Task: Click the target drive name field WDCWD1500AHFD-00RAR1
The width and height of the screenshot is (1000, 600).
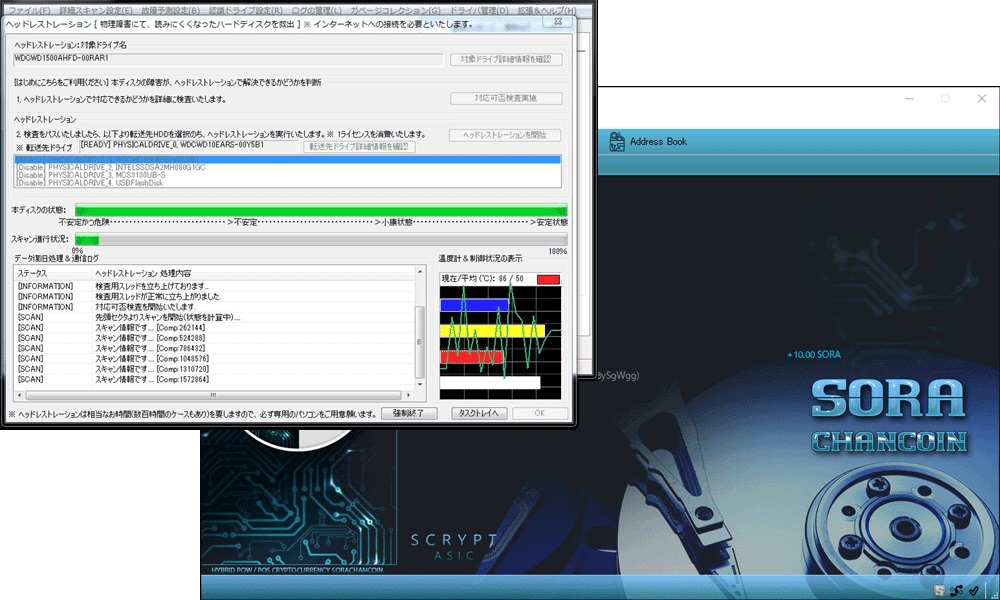Action: pyautogui.click(x=228, y=59)
